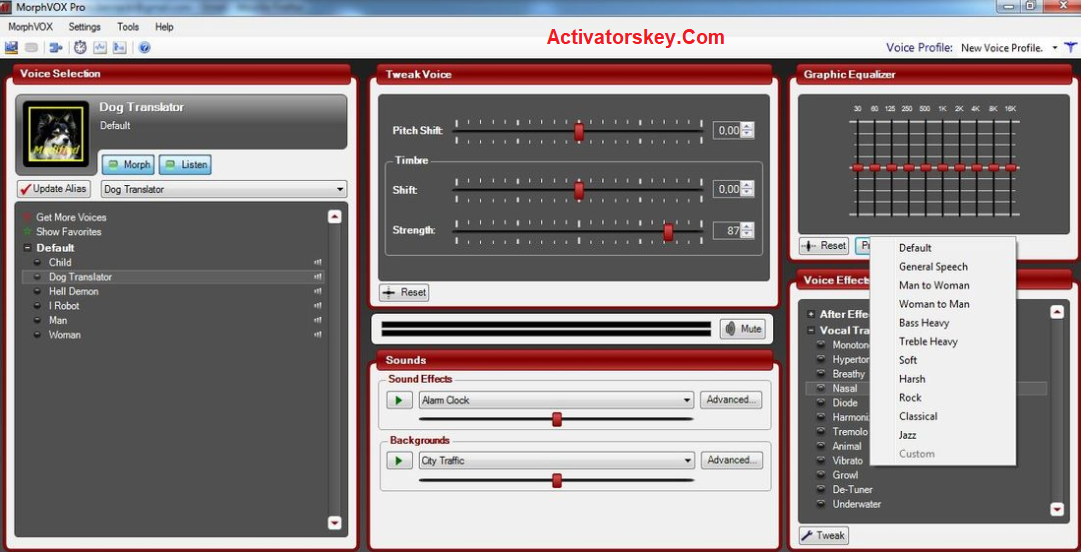Viewport: 1081px width, 555px height.
Task: Click the signal bars icon on Woman row
Action: click(318, 335)
